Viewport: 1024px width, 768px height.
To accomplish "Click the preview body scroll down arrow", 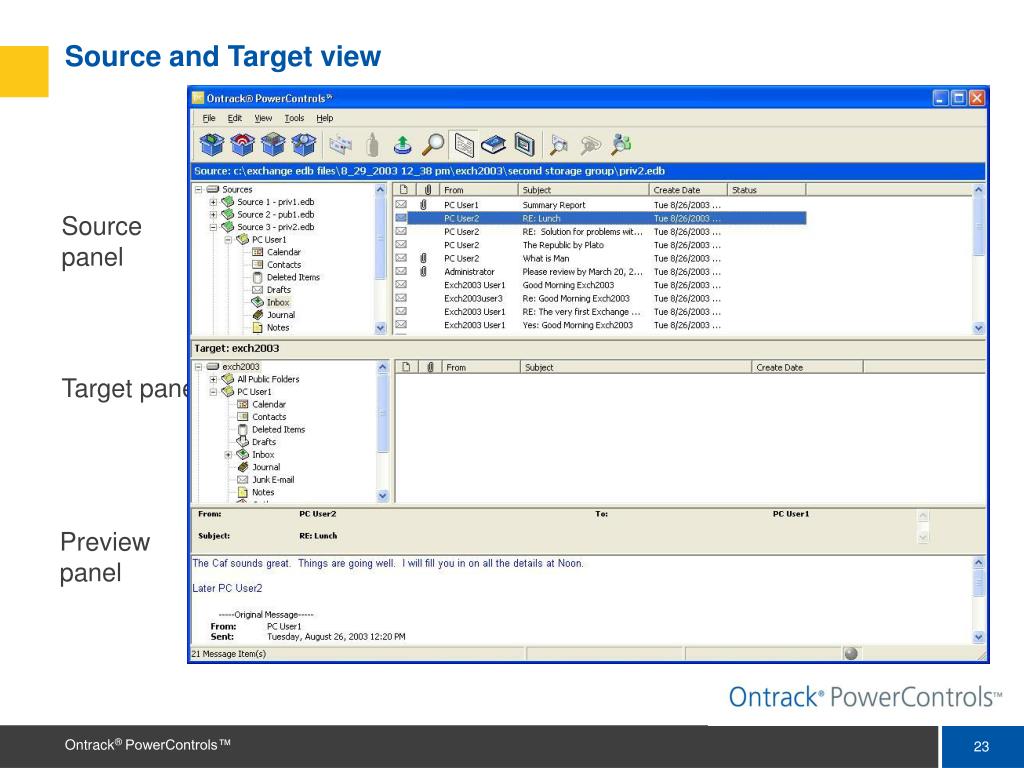I will [978, 637].
